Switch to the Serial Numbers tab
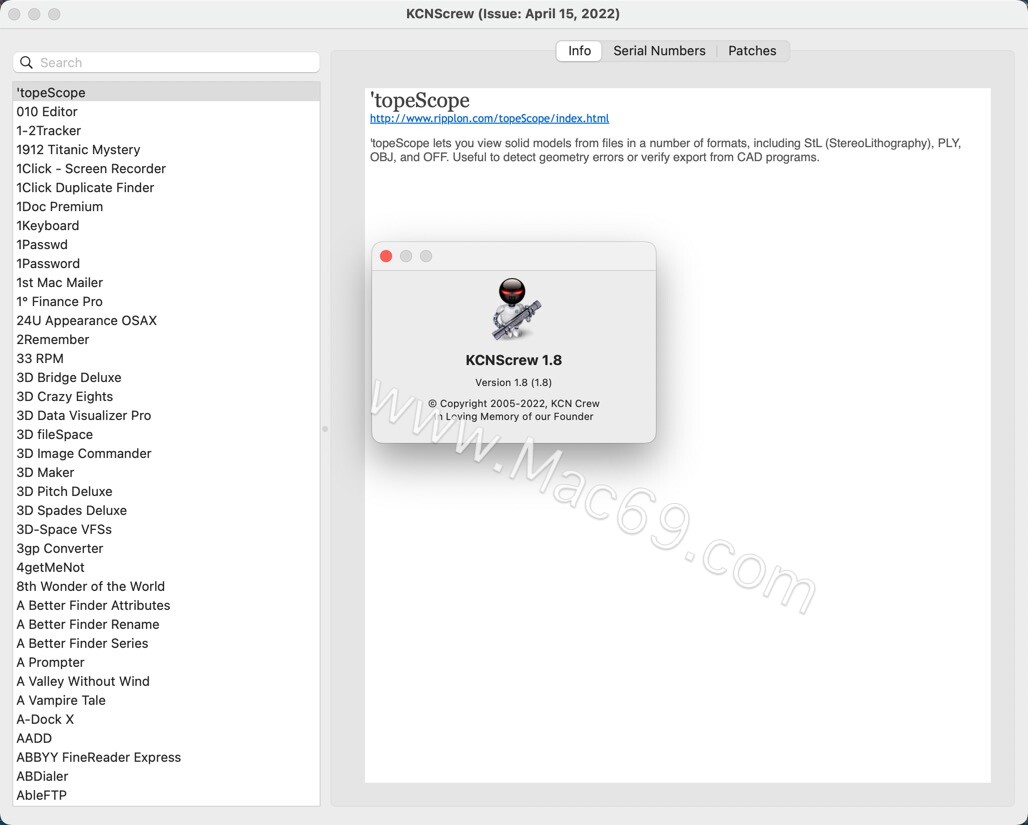Viewport: 1028px width, 825px height. 659,50
